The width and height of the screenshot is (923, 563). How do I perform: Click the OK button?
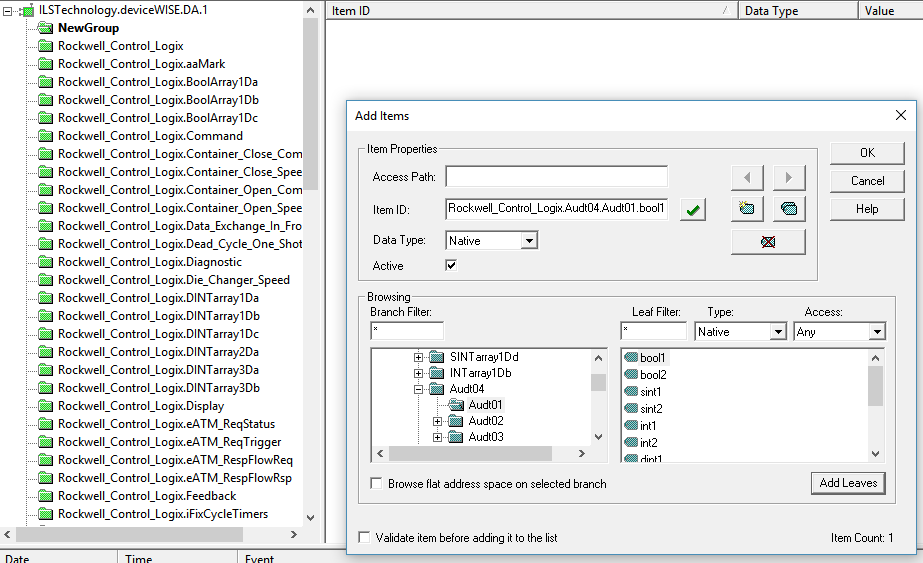pyautogui.click(x=867, y=153)
